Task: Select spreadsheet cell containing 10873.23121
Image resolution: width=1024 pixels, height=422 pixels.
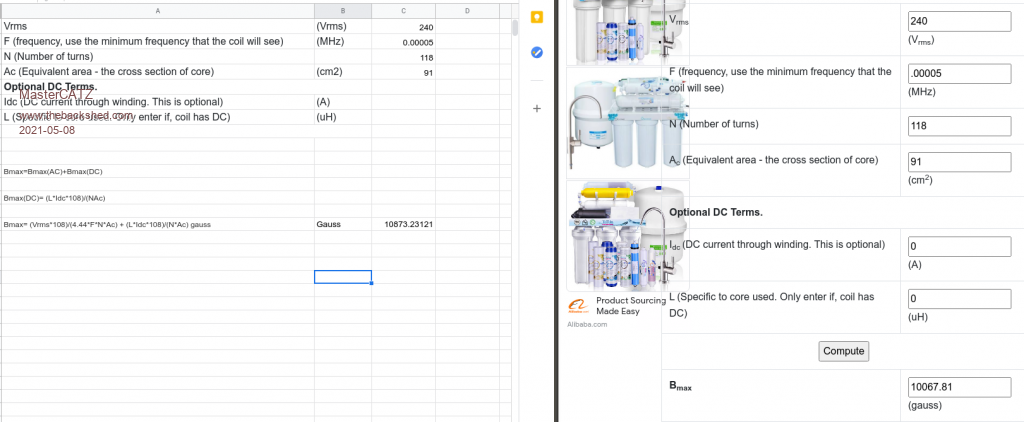Action: [x=403, y=224]
